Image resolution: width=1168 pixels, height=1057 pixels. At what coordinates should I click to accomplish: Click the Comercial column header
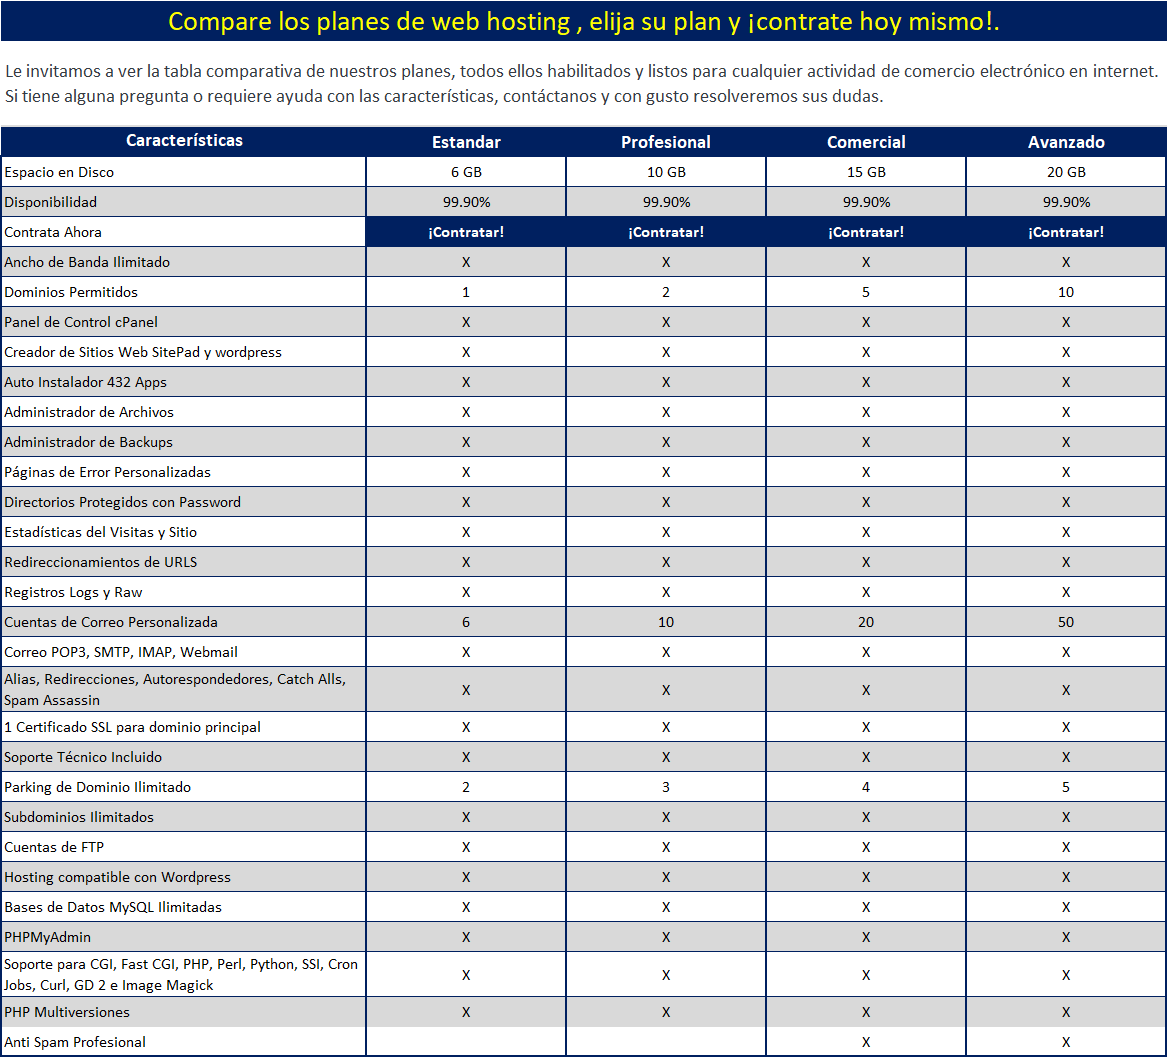[x=866, y=142]
